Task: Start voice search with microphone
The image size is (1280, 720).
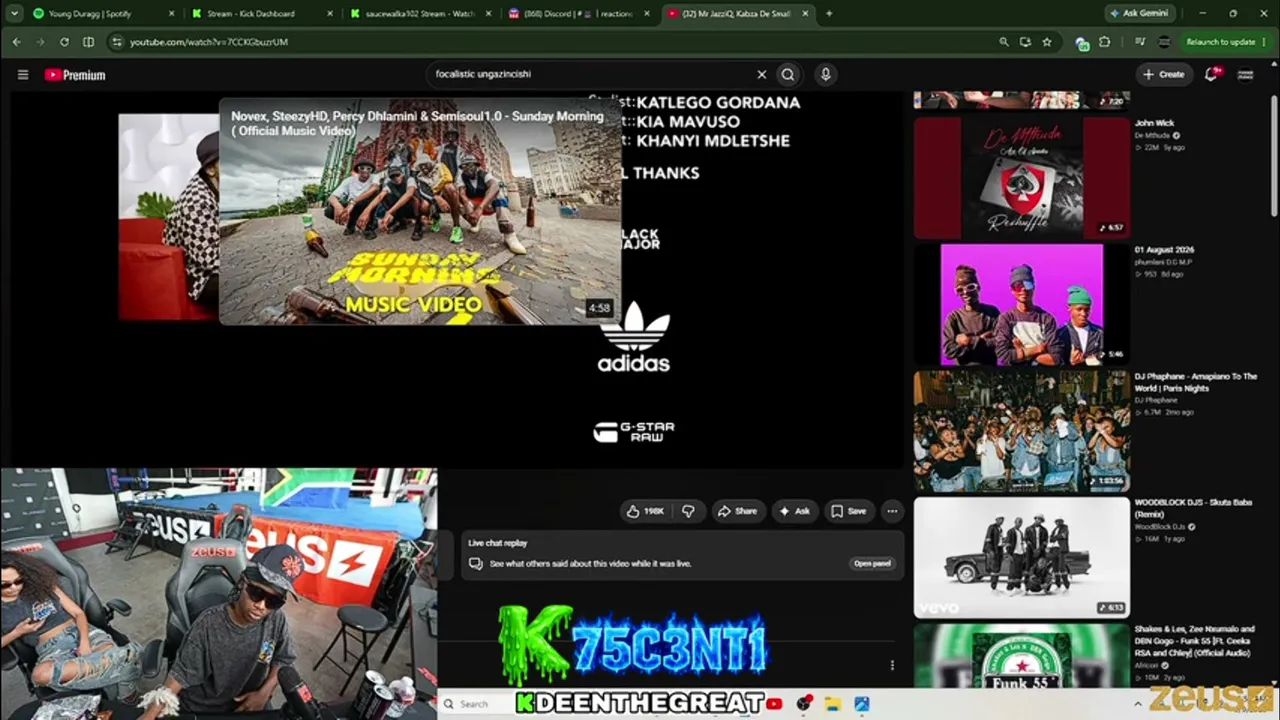Action: pyautogui.click(x=825, y=74)
